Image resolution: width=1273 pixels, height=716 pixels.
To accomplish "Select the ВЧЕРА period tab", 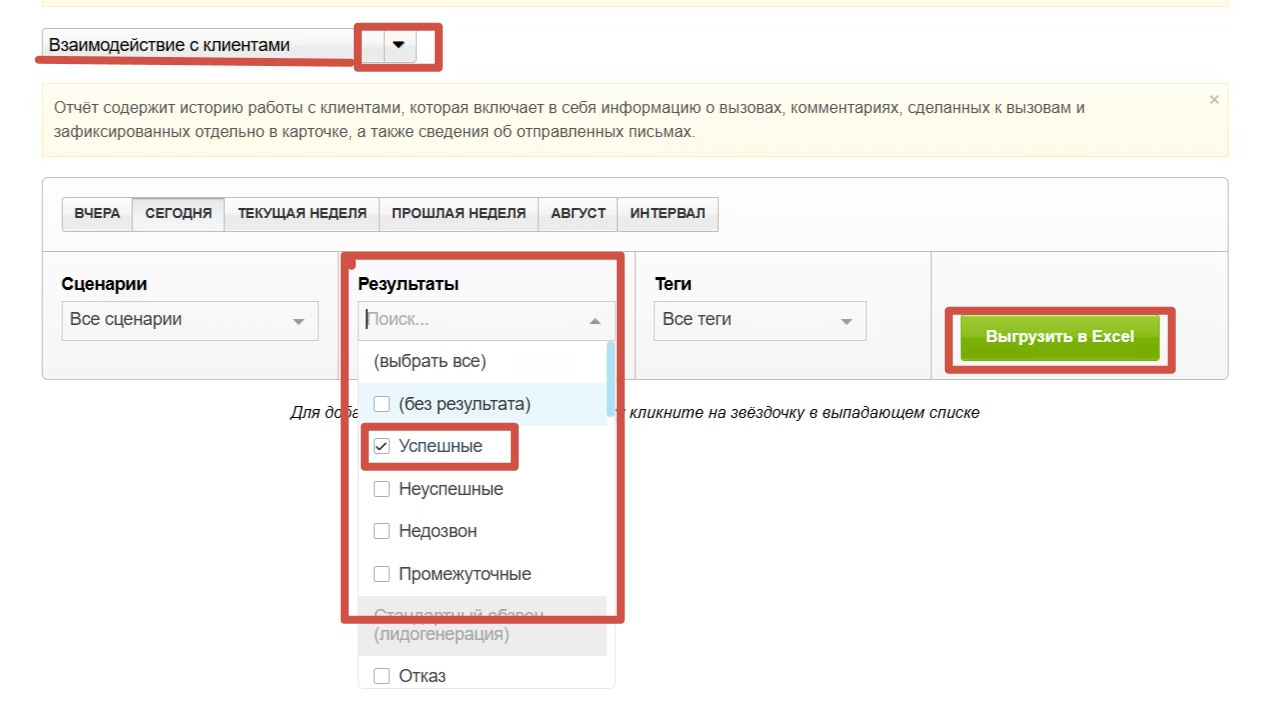I will (97, 214).
